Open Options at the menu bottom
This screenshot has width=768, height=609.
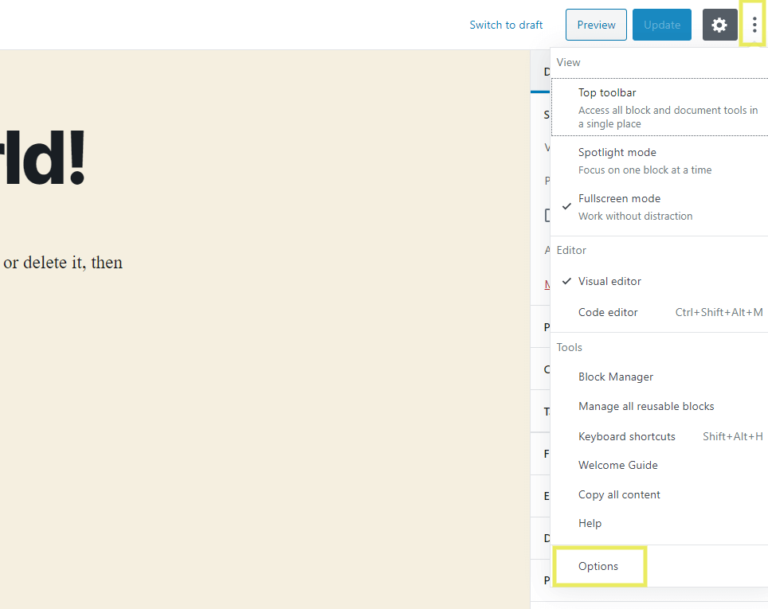(x=599, y=566)
